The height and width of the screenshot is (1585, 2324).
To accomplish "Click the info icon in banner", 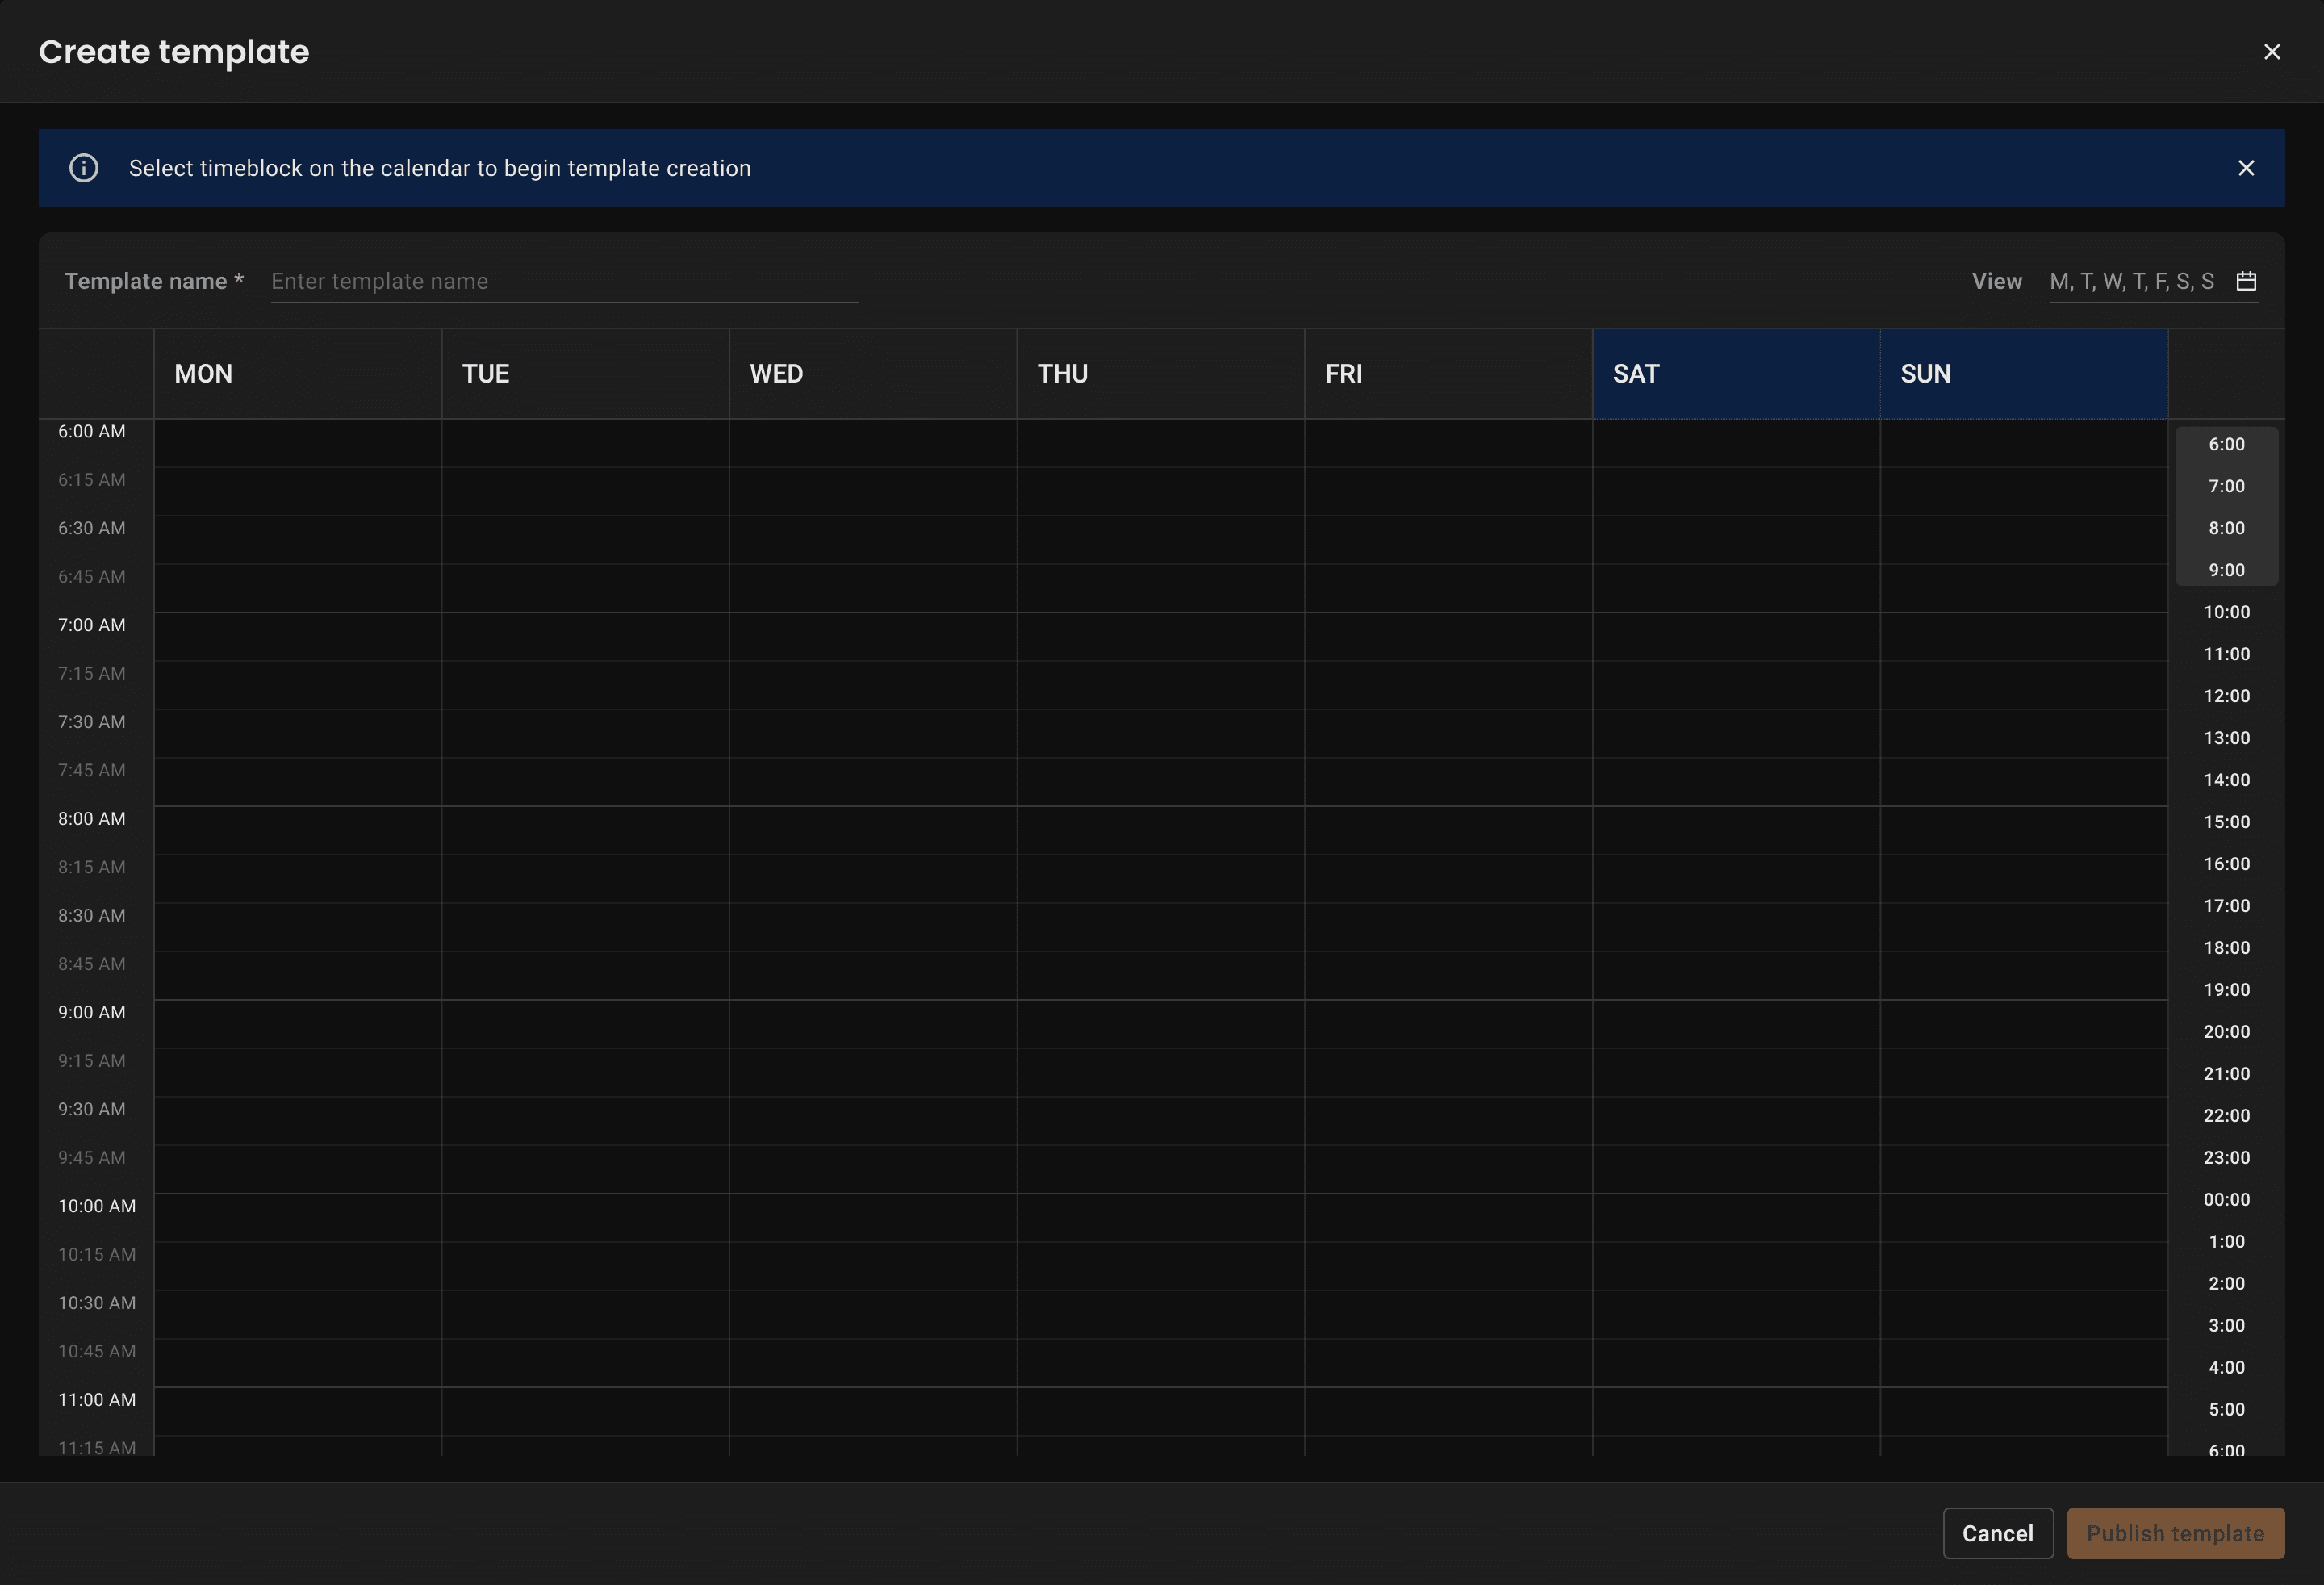I will pos(84,168).
